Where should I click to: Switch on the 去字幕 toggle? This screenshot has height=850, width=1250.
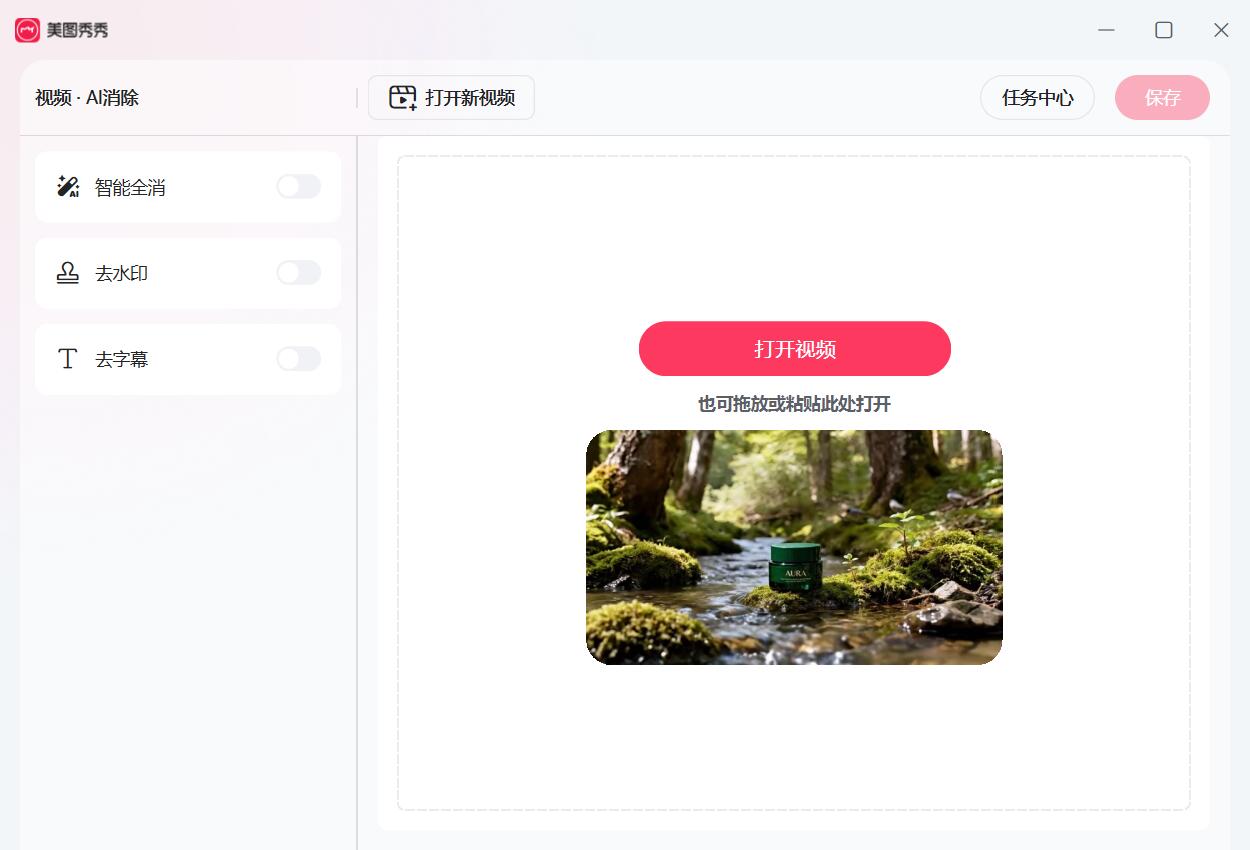(x=299, y=359)
